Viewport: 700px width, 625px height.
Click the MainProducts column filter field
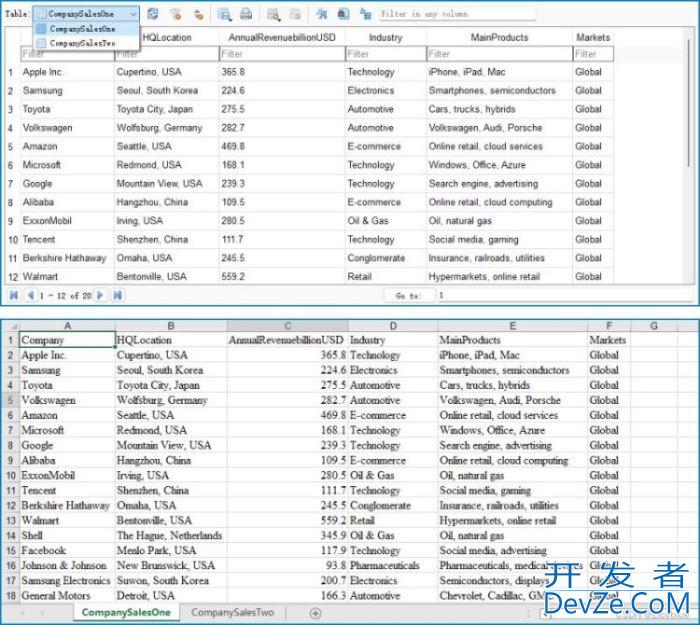[x=500, y=54]
